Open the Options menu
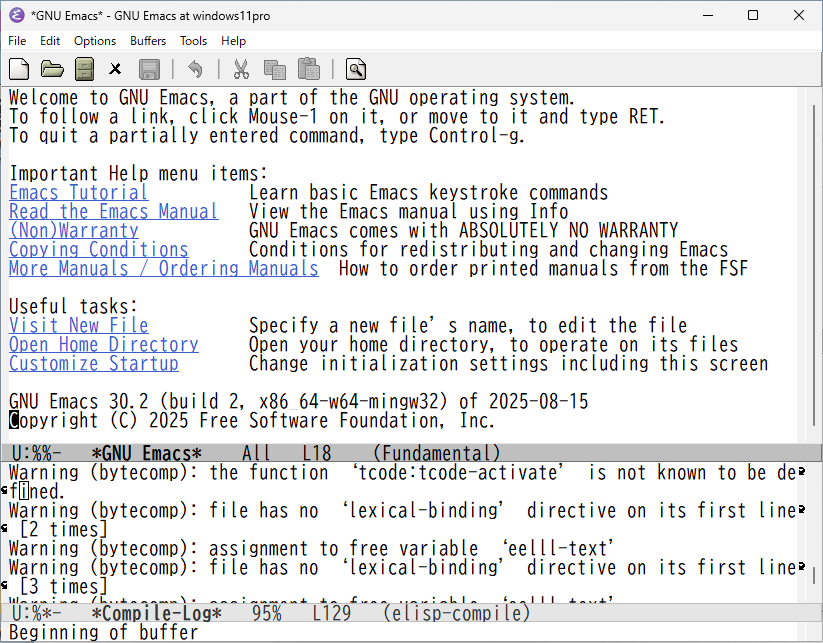This screenshot has height=643, width=823. (95, 41)
